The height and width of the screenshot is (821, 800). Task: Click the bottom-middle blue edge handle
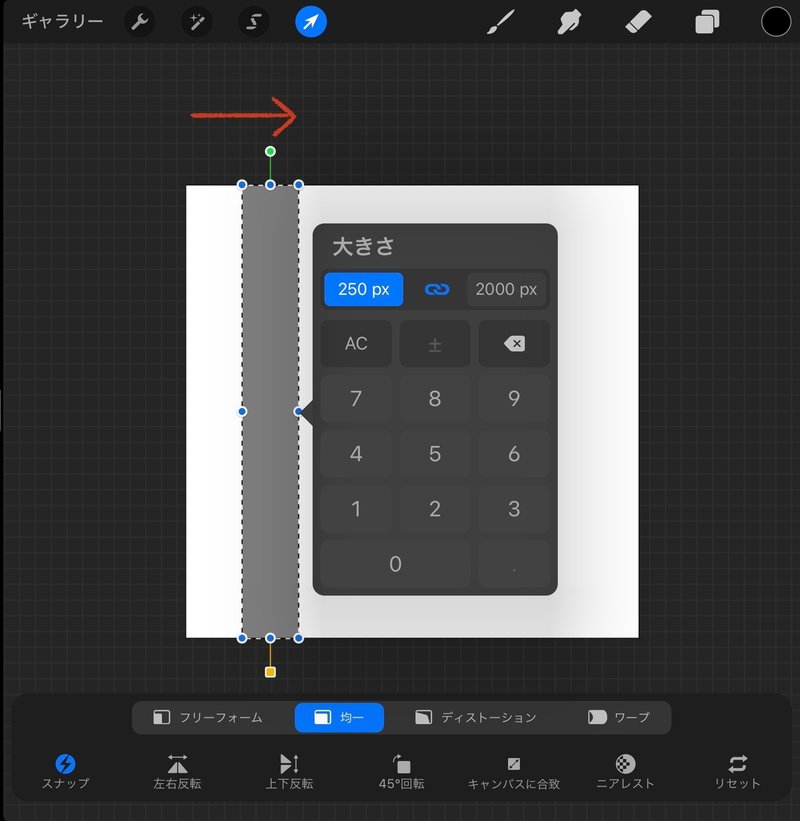[x=270, y=638]
